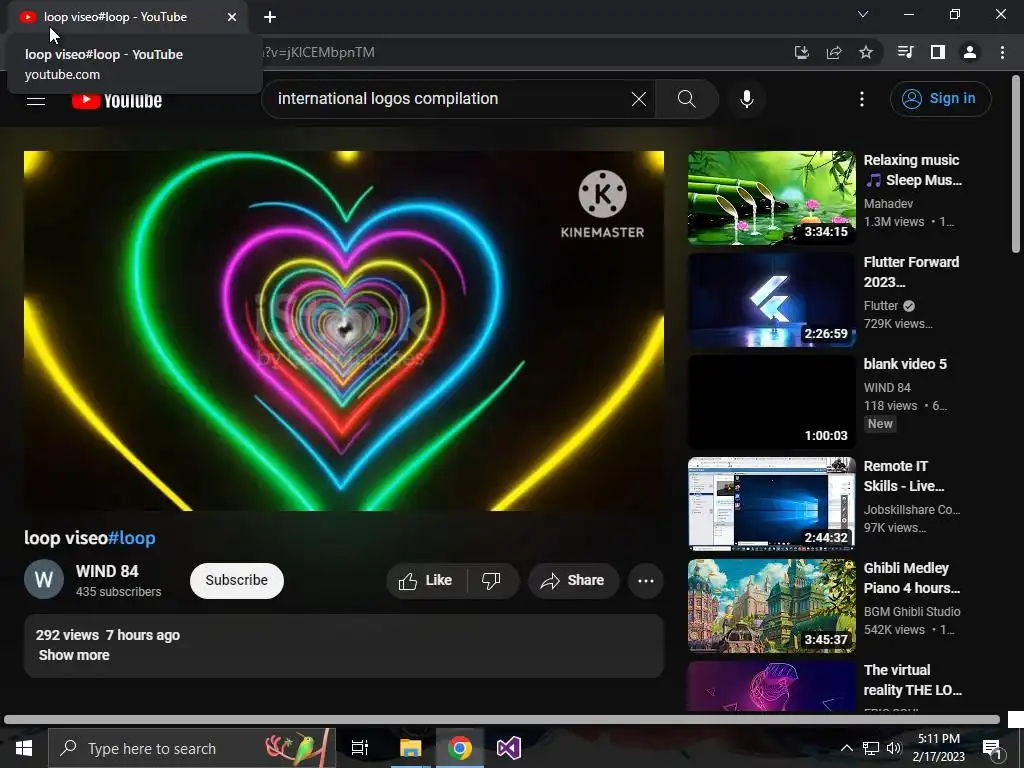The image size is (1024, 768).
Task: Click Ghibli Medley Piano 4 hours title
Action: (x=912, y=578)
